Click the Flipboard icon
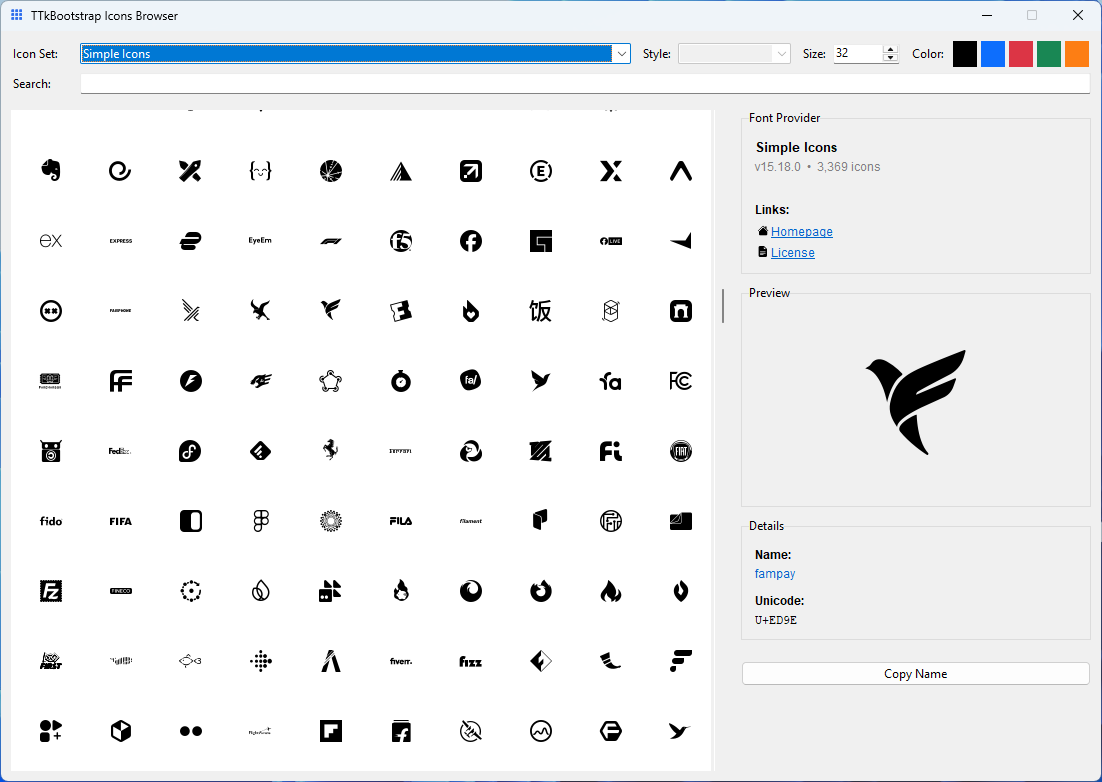The height and width of the screenshot is (782, 1102). click(330, 730)
